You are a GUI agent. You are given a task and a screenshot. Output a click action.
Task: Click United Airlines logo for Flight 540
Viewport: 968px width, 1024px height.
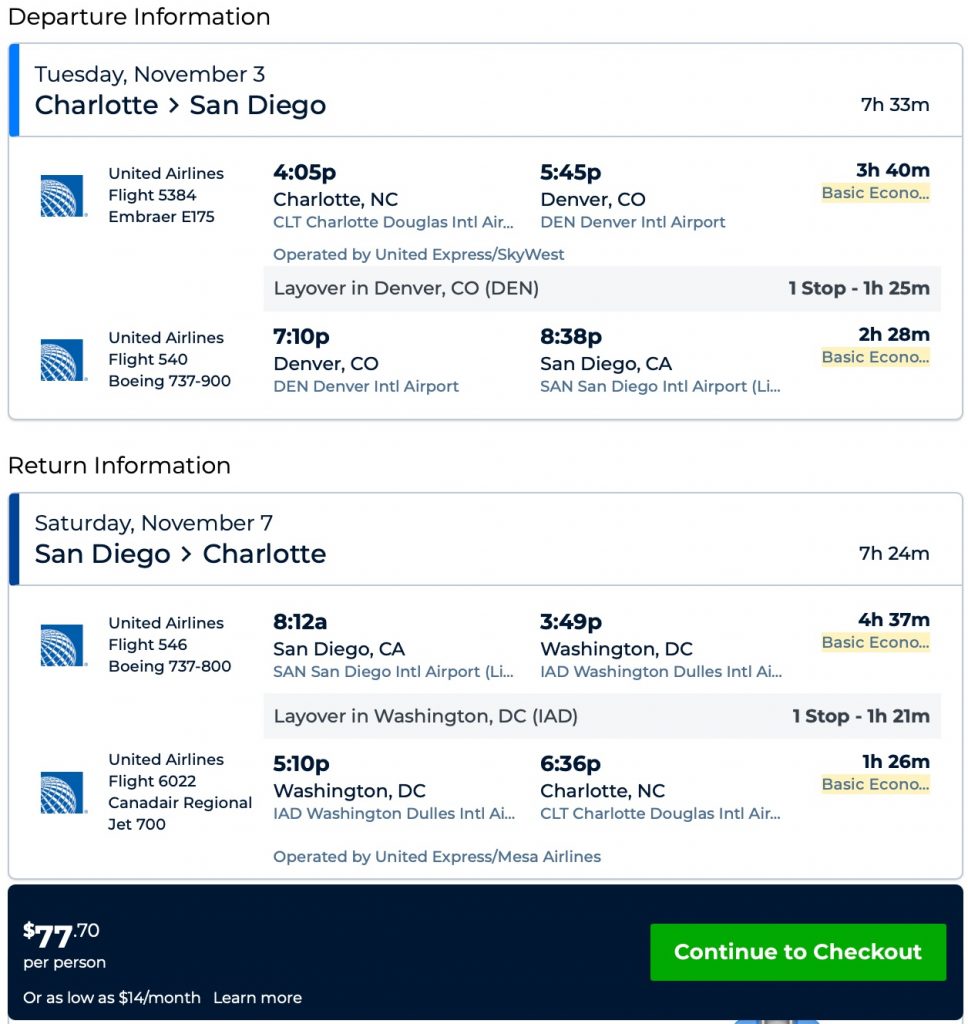pos(63,360)
